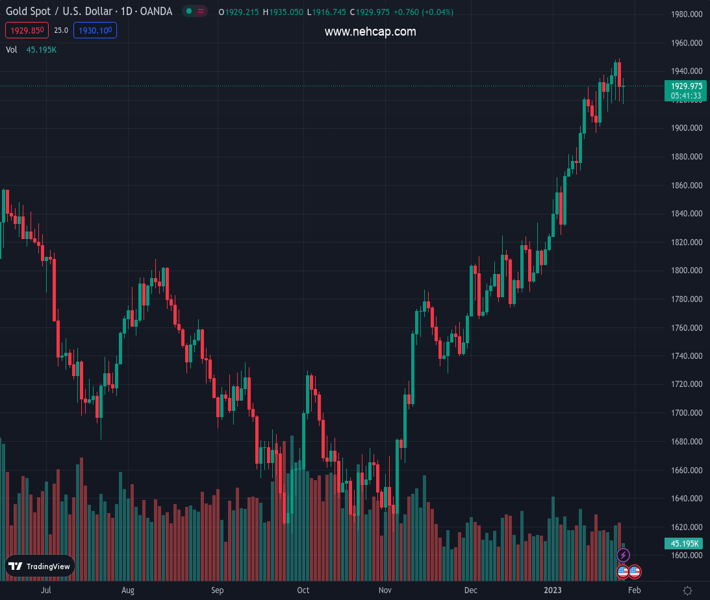The width and height of the screenshot is (710, 600).
Task: Click the purple lightning event marker
Action: (624, 555)
